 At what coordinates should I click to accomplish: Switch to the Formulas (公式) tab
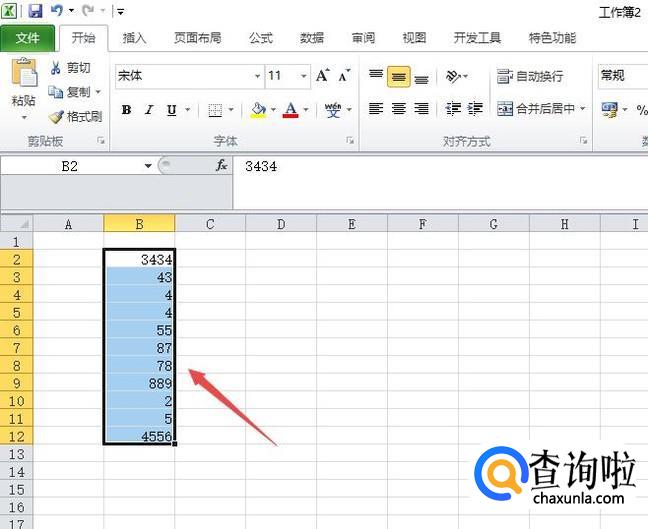point(261,38)
